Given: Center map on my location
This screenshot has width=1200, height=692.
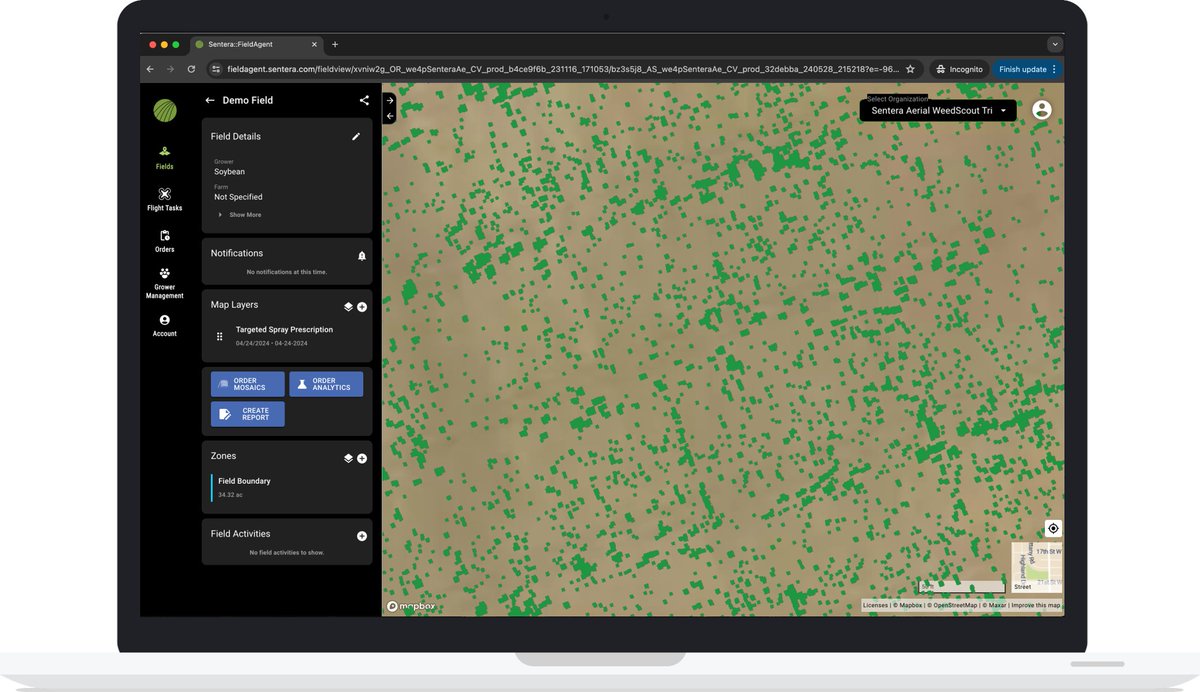Looking at the screenshot, I should pos(1053,528).
